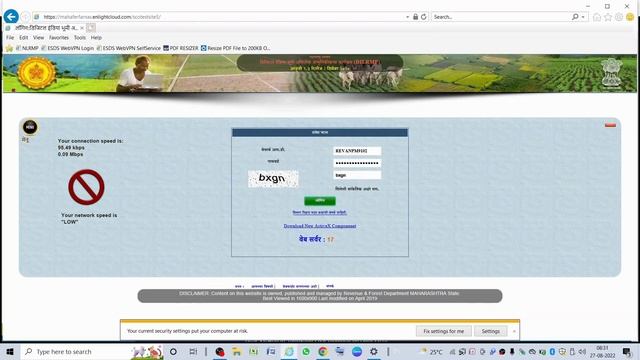640x360 pixels.
Task: Open the Tools menu
Action: click(80, 38)
